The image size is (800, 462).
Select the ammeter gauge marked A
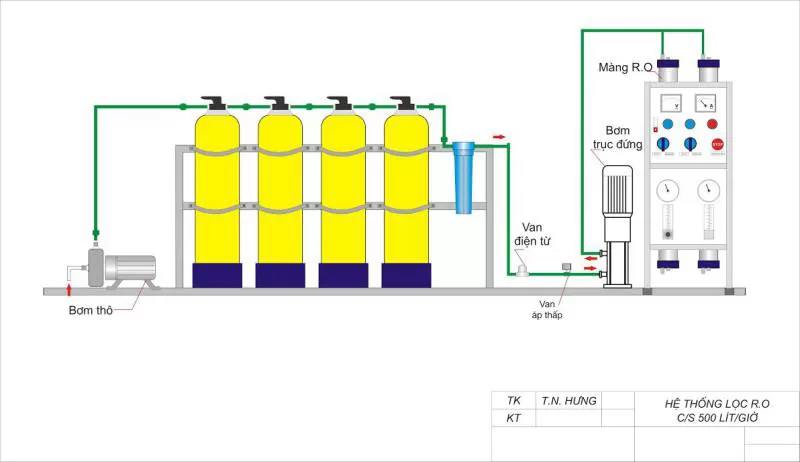(x=706, y=102)
